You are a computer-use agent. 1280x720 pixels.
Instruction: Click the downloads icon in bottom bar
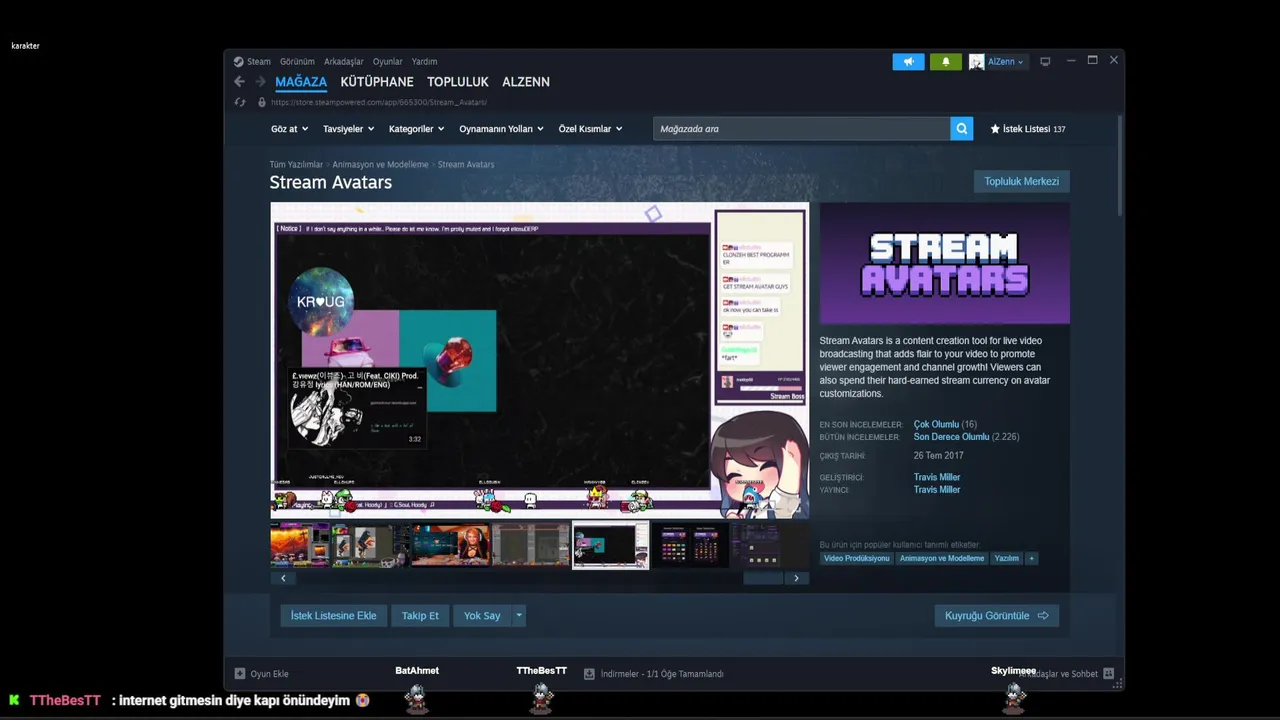(x=589, y=674)
